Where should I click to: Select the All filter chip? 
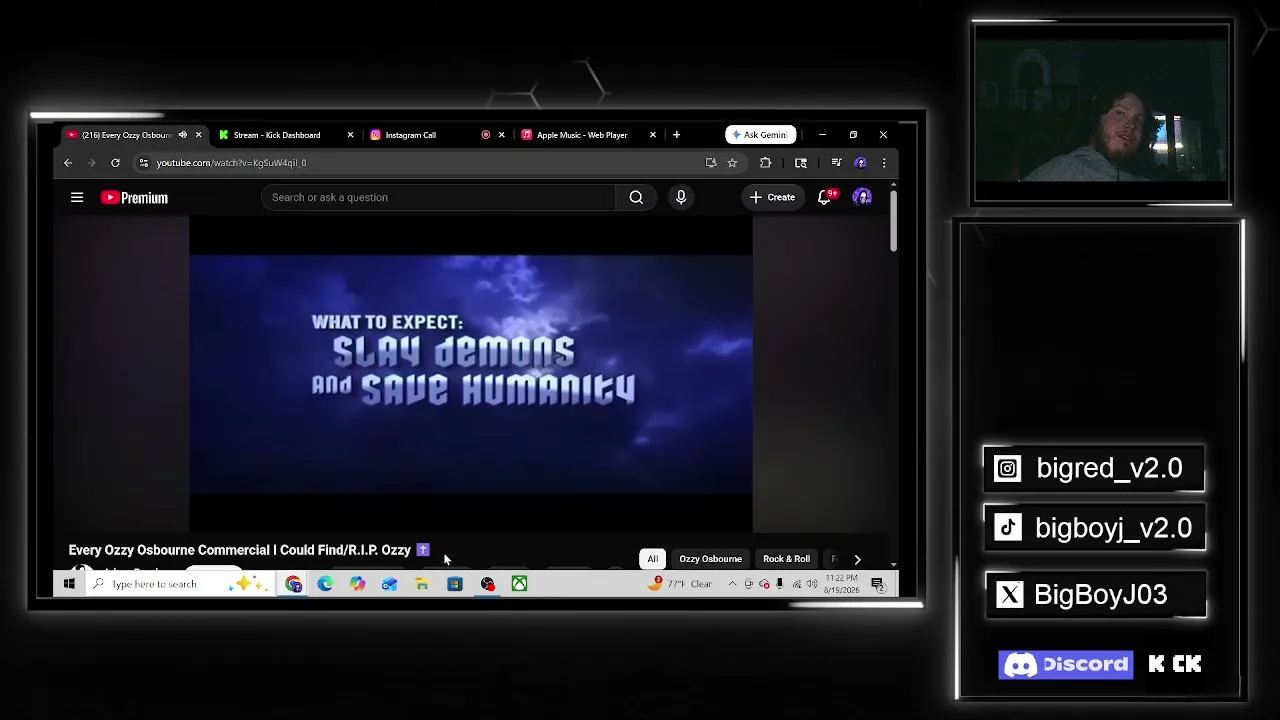(x=652, y=559)
